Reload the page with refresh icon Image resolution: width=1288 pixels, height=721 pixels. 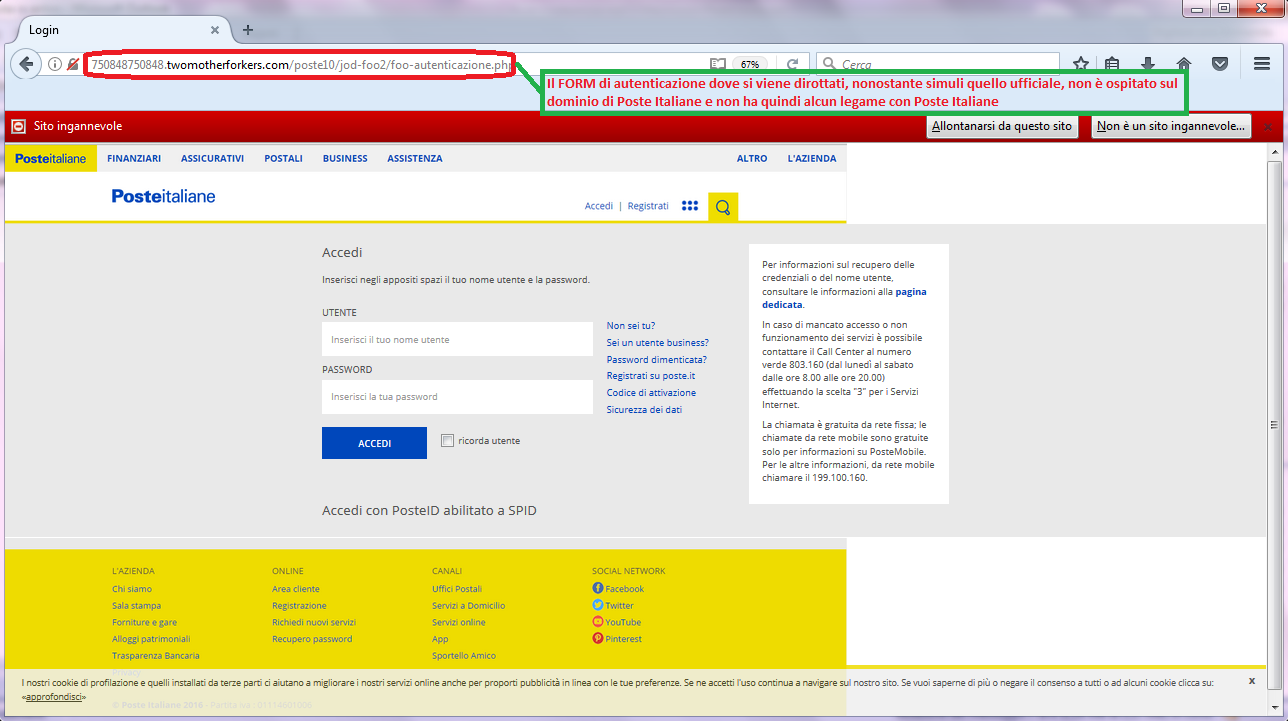[x=792, y=64]
